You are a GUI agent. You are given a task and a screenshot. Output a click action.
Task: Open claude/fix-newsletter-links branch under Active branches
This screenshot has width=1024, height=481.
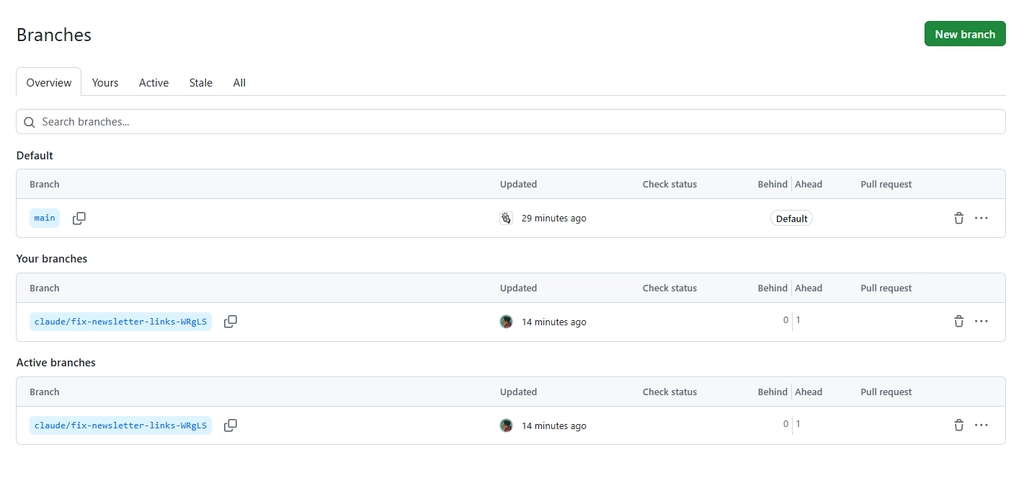pos(120,426)
